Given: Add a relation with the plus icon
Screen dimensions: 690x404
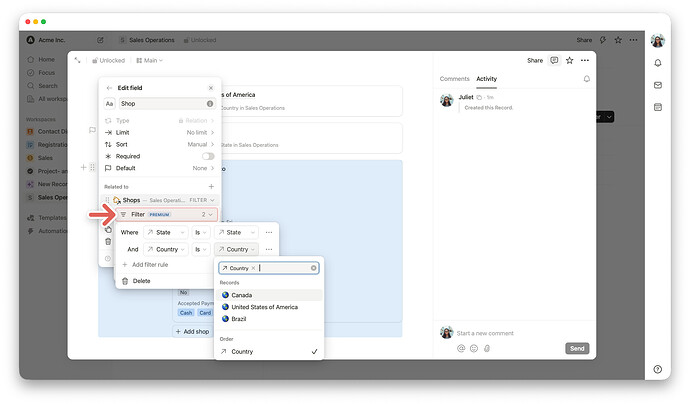Looking at the screenshot, I should [210, 186].
